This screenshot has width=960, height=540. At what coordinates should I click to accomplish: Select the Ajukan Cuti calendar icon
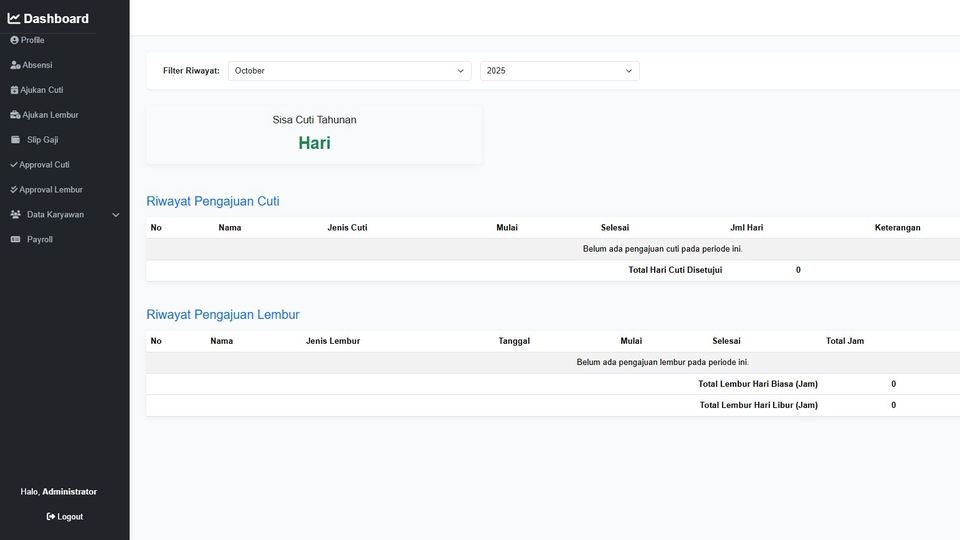coord(14,90)
